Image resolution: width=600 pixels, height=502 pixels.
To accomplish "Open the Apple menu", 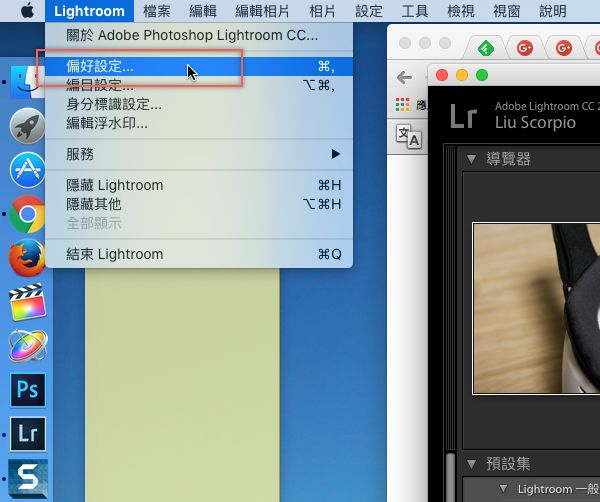I will 27,11.
